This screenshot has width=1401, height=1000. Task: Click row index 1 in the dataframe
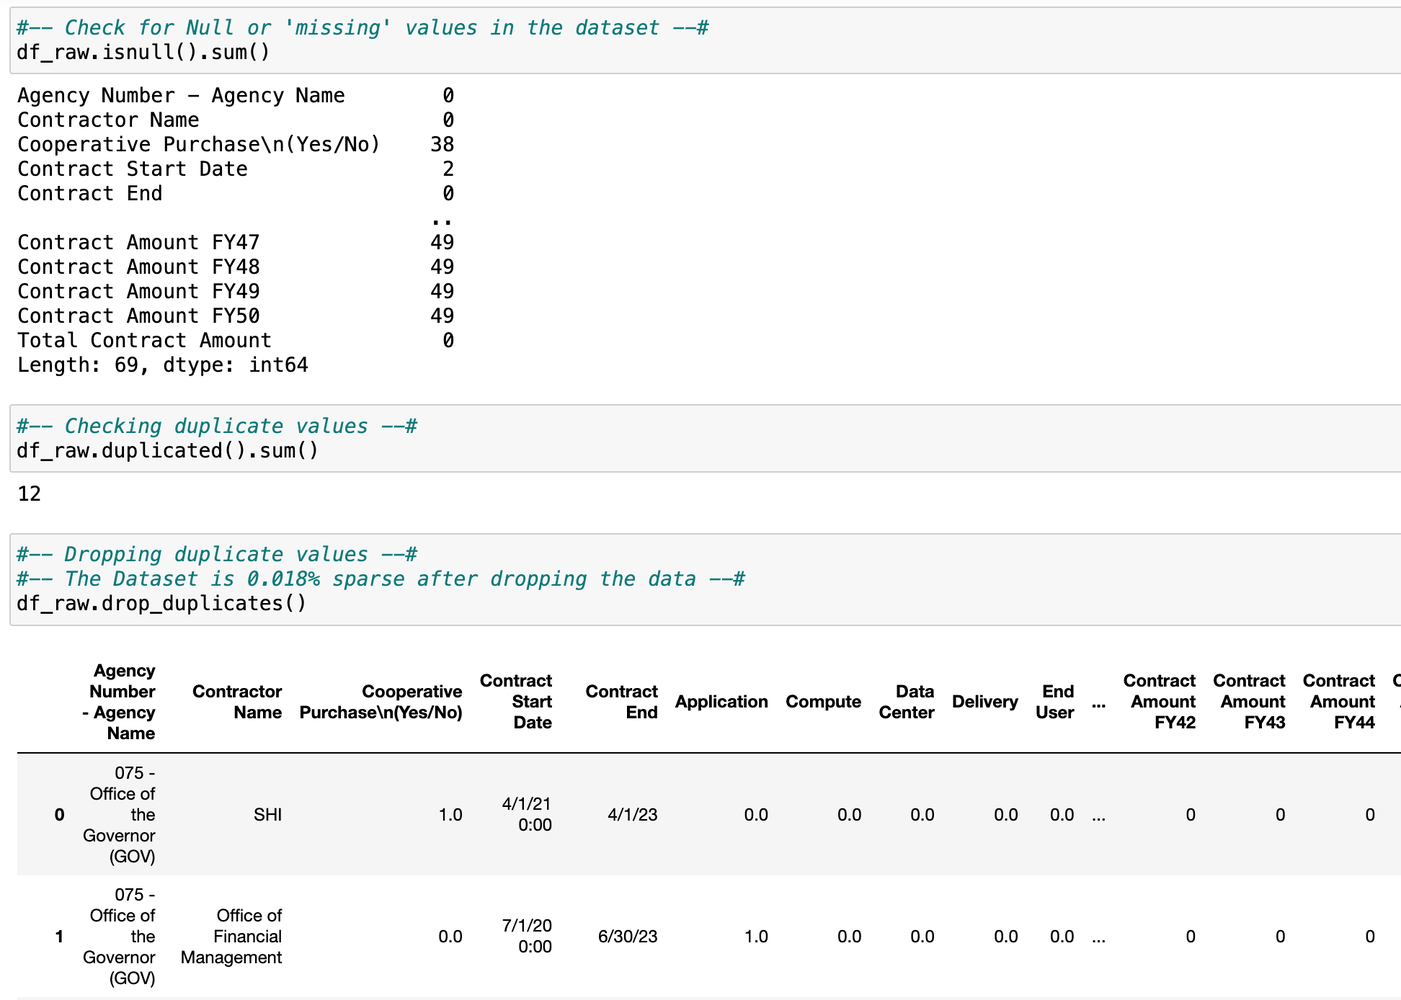click(x=59, y=937)
